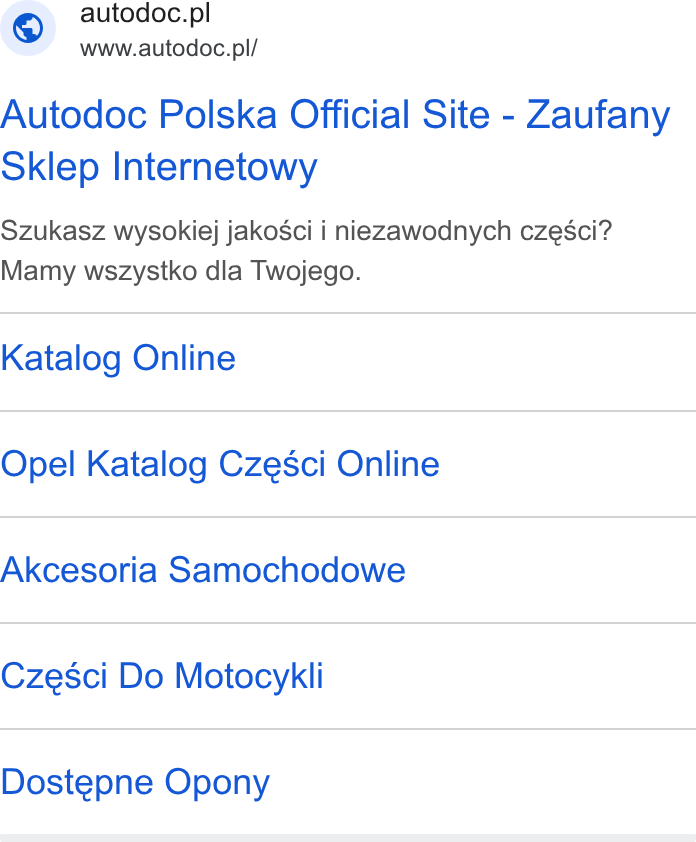
Task: Click the word 'Zaufany' in the title
Action: pyautogui.click(x=598, y=115)
